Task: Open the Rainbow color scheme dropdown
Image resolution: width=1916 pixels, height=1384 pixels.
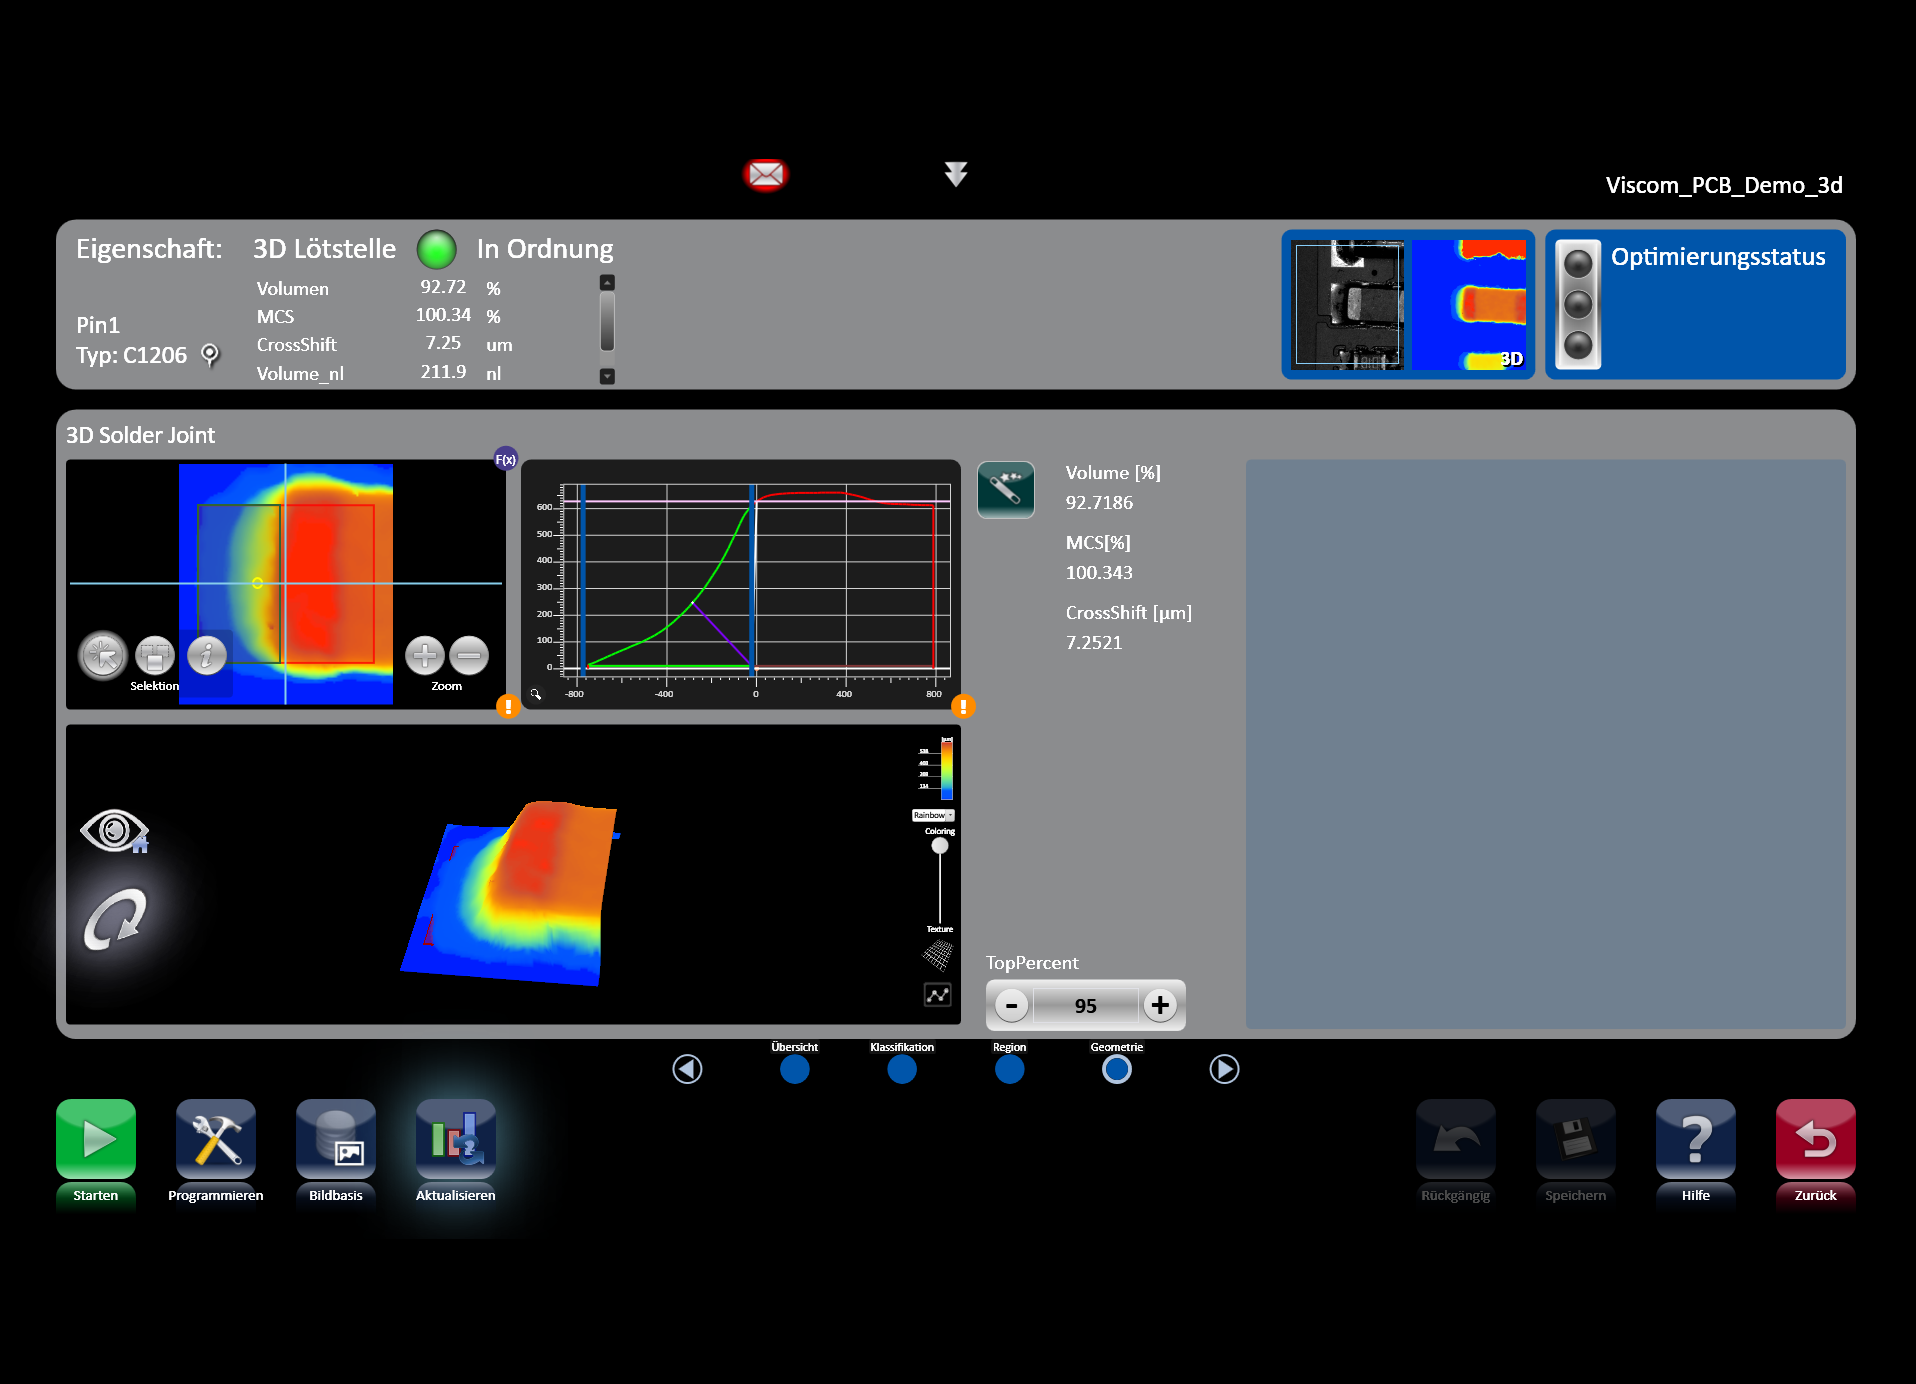Action: pyautogui.click(x=933, y=816)
